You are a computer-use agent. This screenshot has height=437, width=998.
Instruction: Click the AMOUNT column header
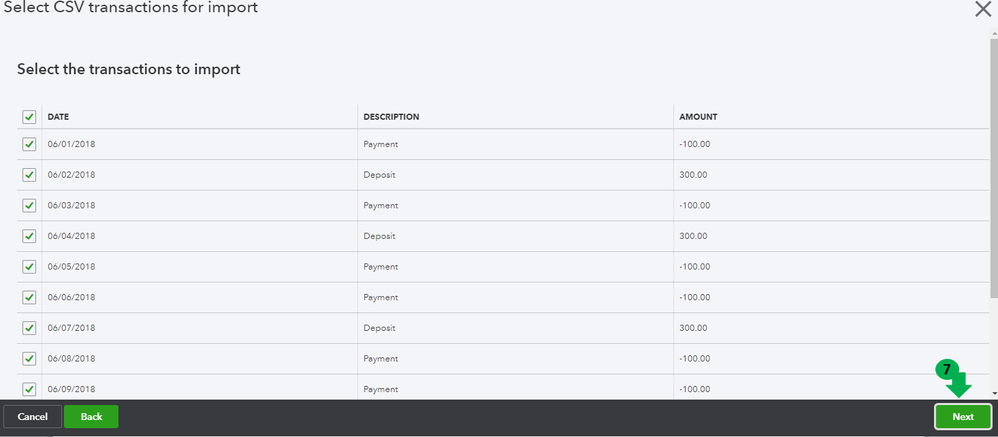(698, 117)
